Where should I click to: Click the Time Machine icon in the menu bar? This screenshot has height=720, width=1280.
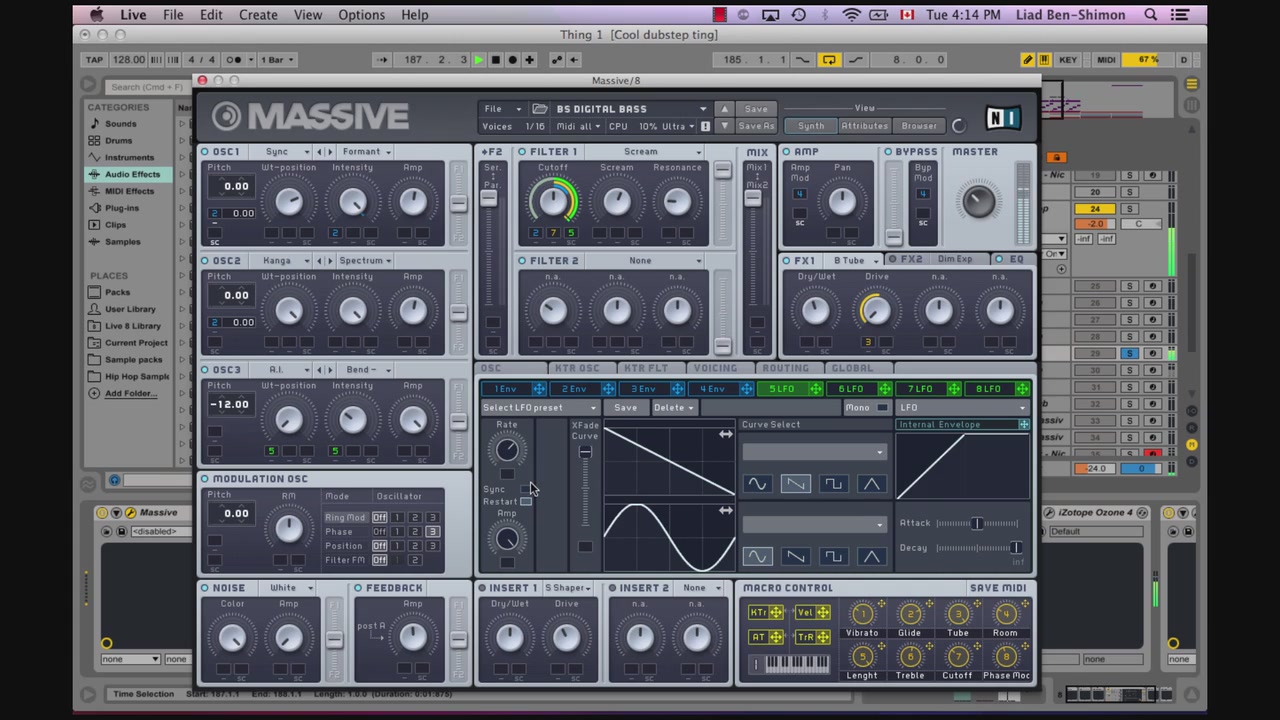tap(798, 15)
